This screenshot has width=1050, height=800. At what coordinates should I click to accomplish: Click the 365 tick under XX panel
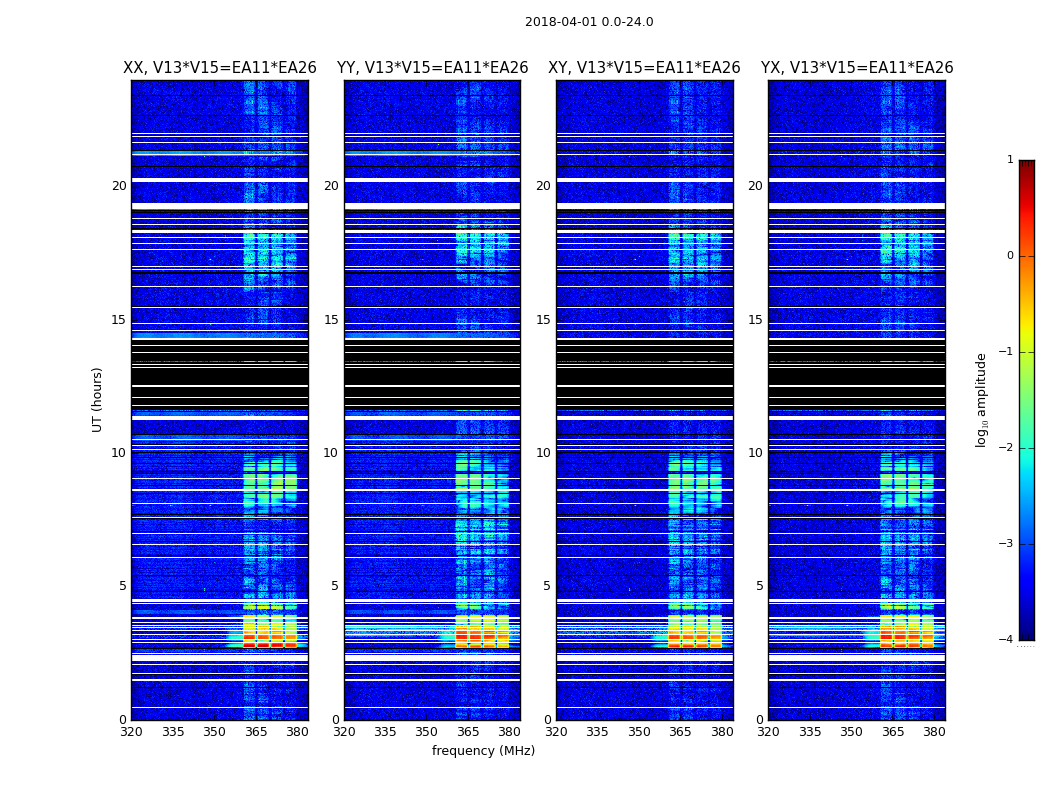[256, 732]
